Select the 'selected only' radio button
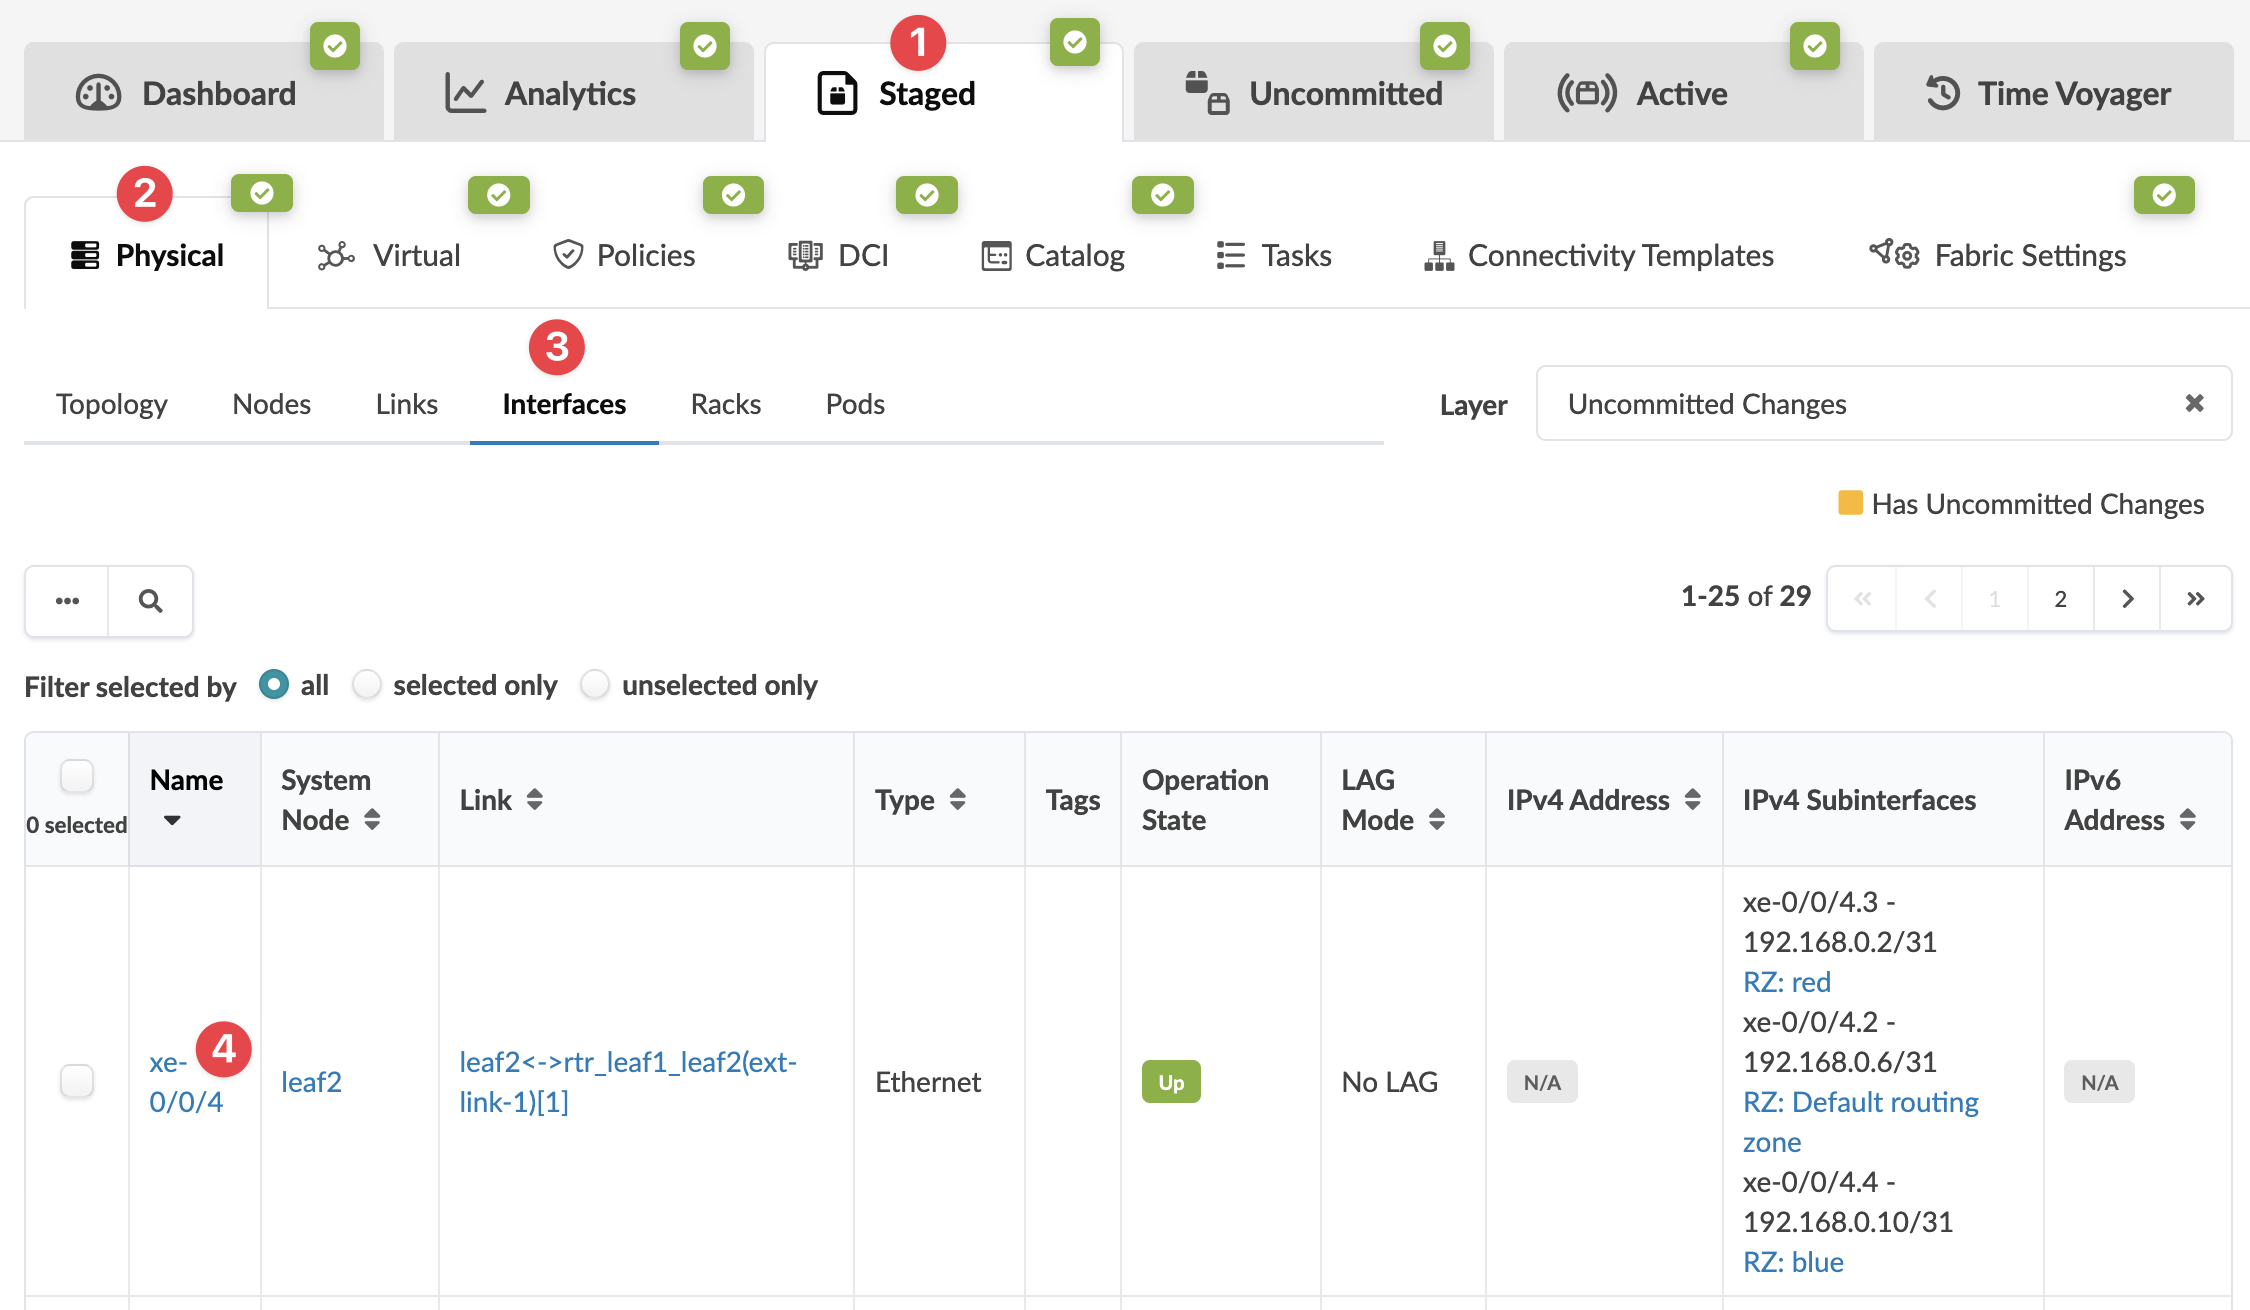The image size is (2250, 1310). (x=367, y=685)
